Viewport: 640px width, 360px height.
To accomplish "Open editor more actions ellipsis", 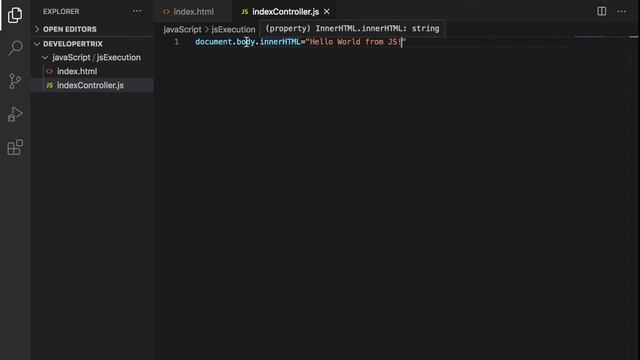I will [622, 11].
